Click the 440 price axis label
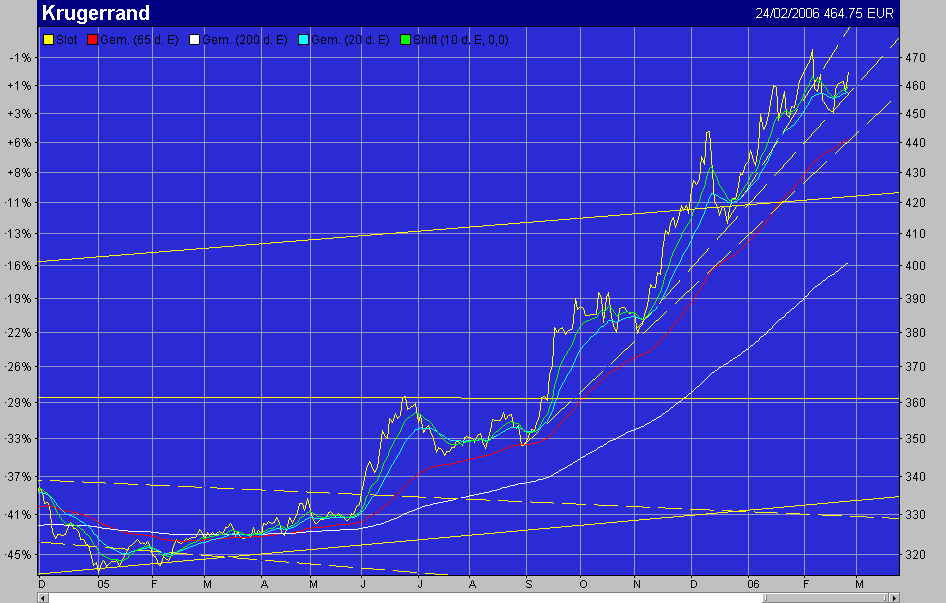 (915, 143)
